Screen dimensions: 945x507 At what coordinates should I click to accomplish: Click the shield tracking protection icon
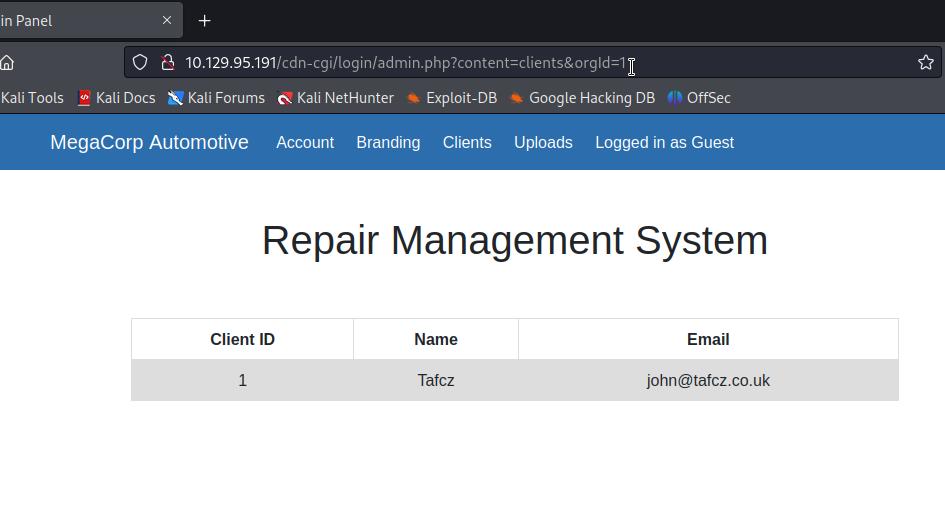point(140,63)
